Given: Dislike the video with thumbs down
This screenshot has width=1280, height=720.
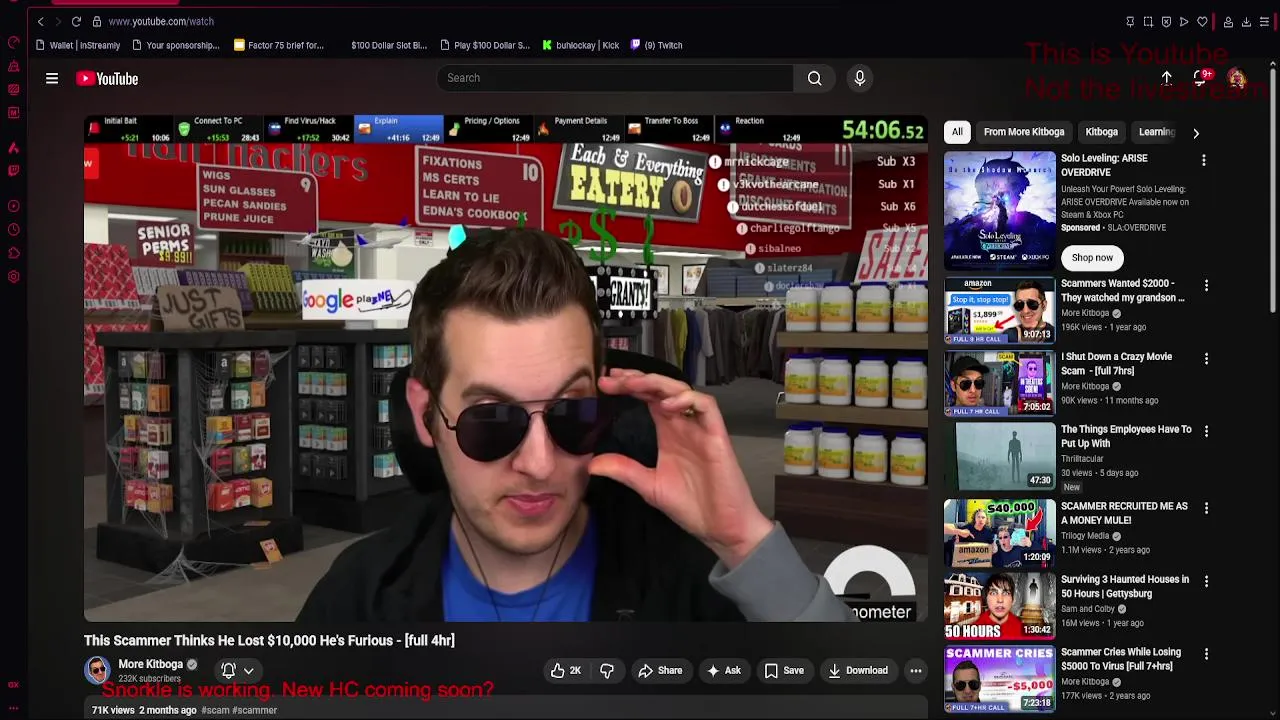Looking at the screenshot, I should 606,671.
